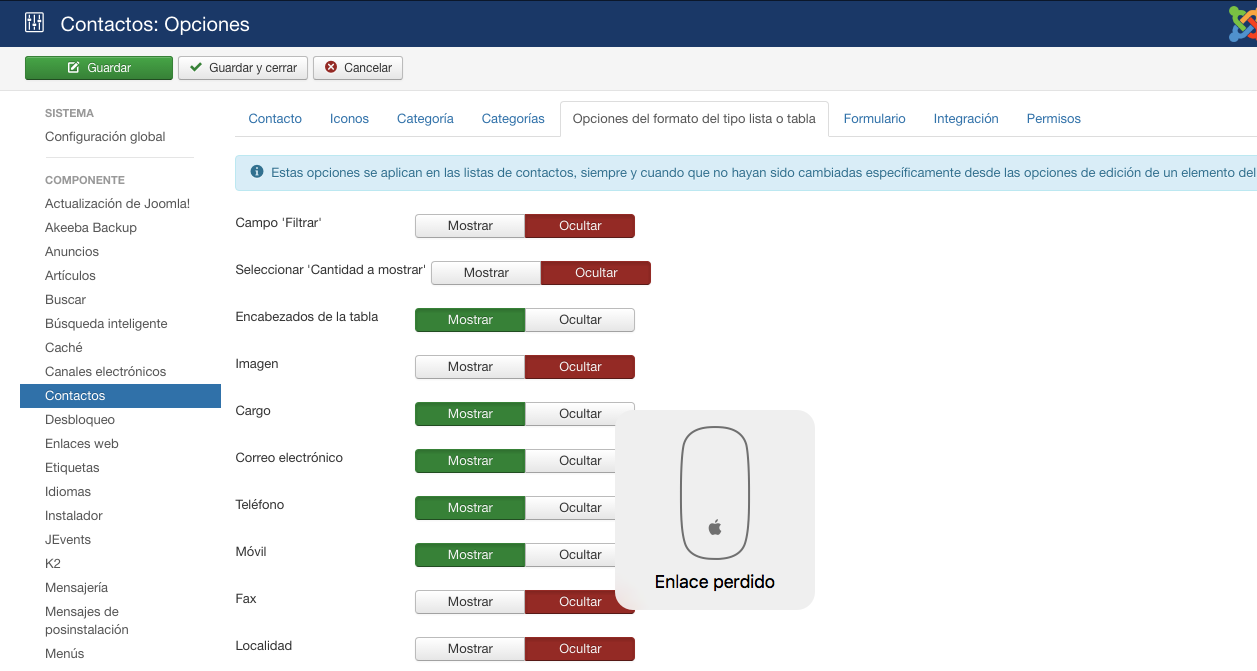Click the sliders options icon in header

[34, 23]
